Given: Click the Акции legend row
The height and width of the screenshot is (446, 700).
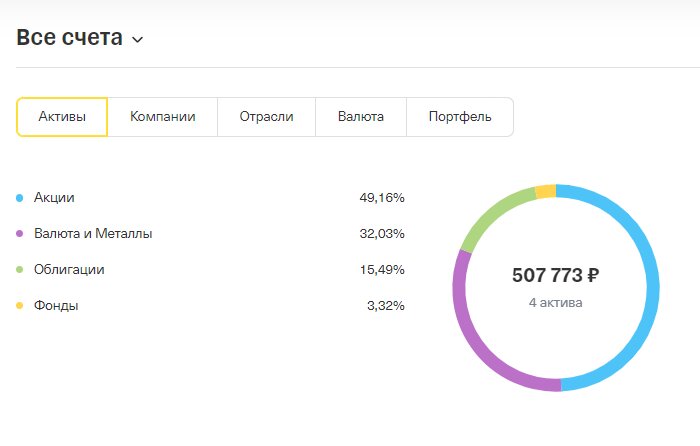Looking at the screenshot, I should pyautogui.click(x=210, y=197).
